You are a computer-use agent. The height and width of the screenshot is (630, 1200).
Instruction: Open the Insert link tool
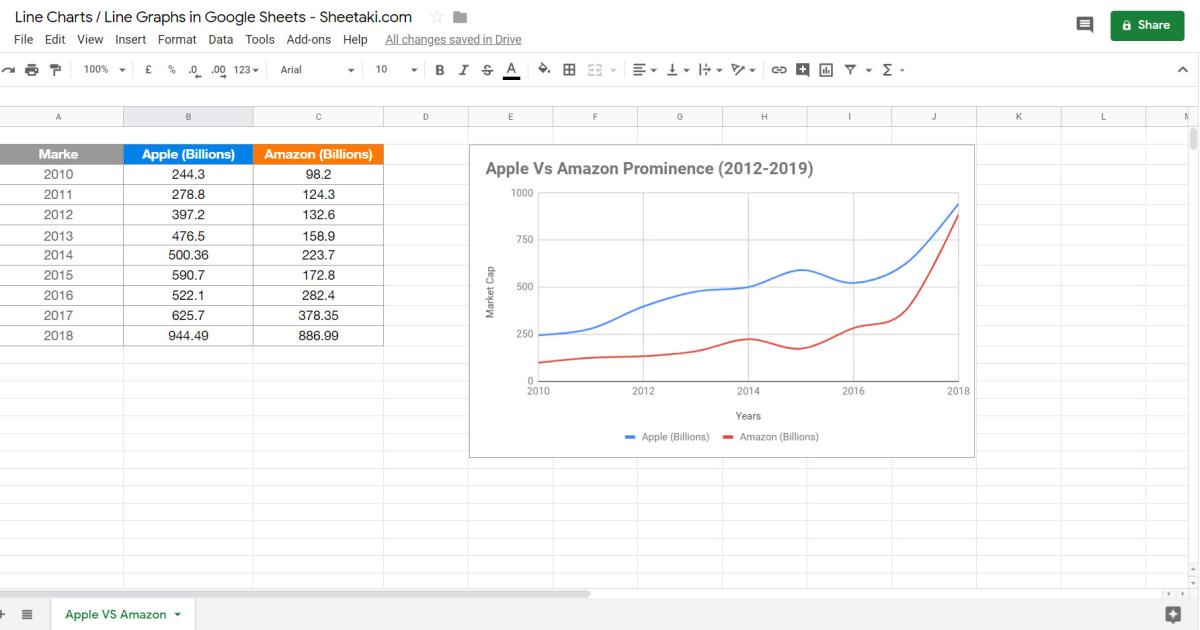point(780,70)
